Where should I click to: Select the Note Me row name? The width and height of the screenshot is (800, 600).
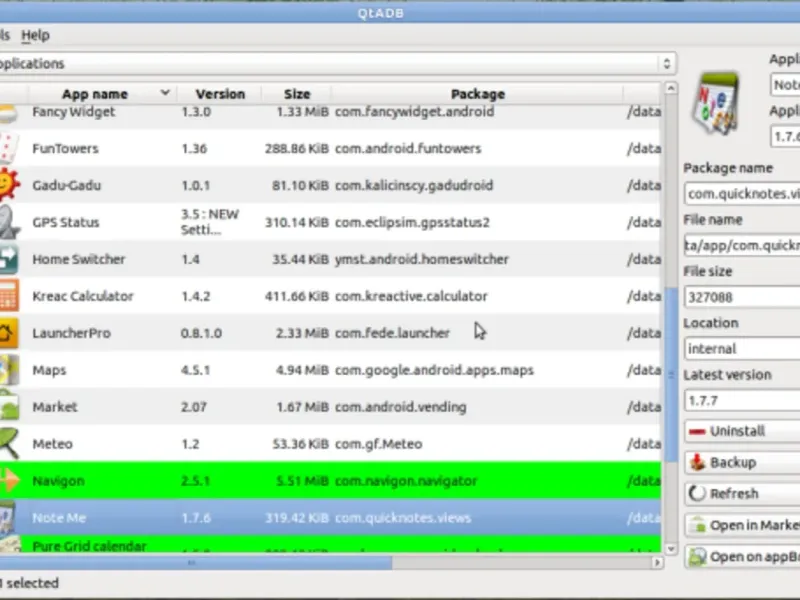[59, 518]
